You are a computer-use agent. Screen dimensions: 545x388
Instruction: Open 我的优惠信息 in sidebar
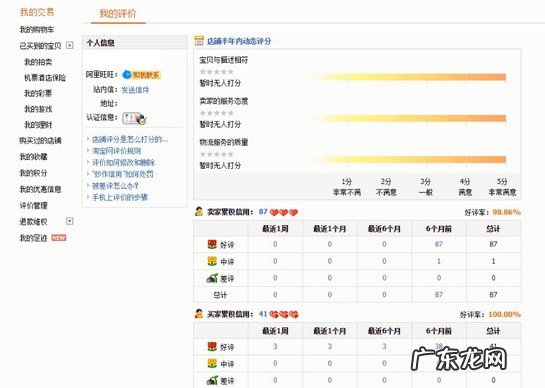pos(40,189)
